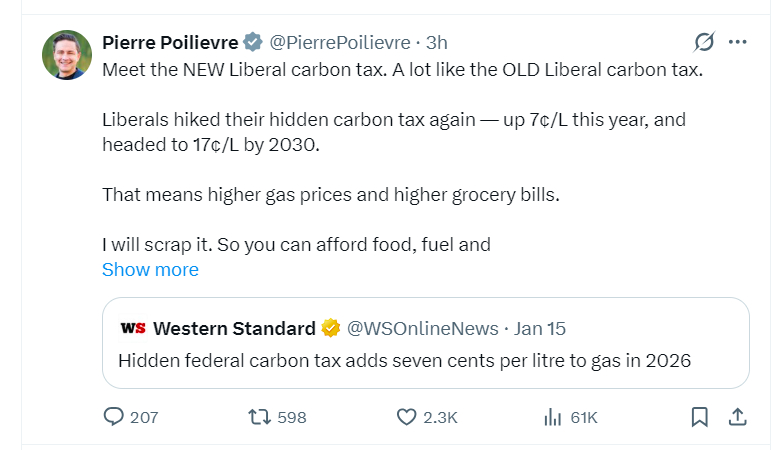Click the Western Standard WS logo
781x450 pixels.
click(x=133, y=328)
